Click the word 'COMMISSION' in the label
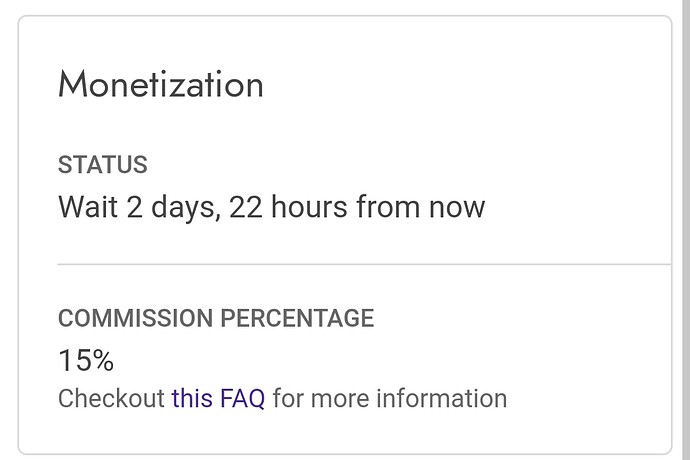 point(136,318)
